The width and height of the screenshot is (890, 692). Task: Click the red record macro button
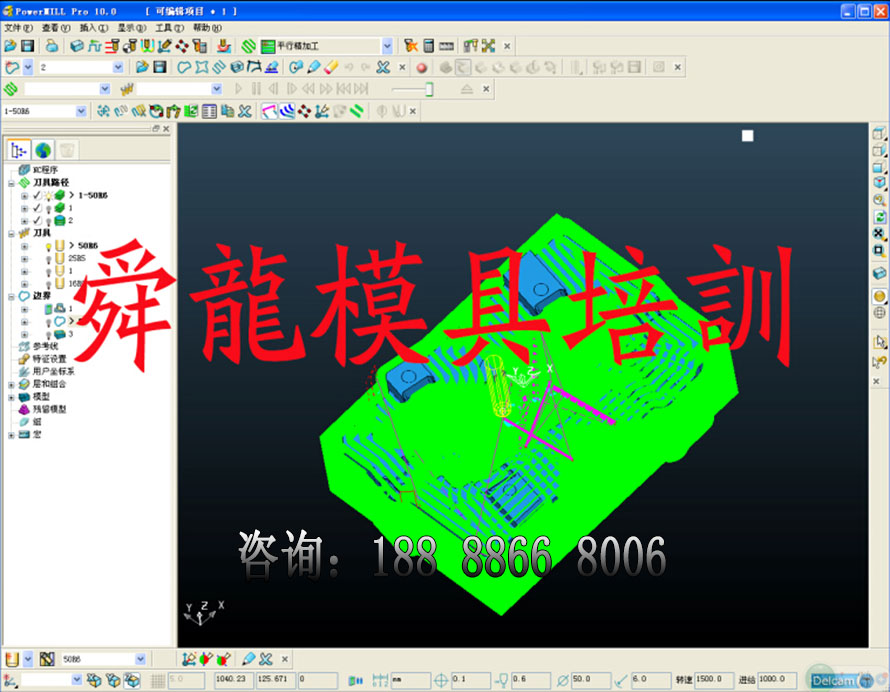coord(421,67)
